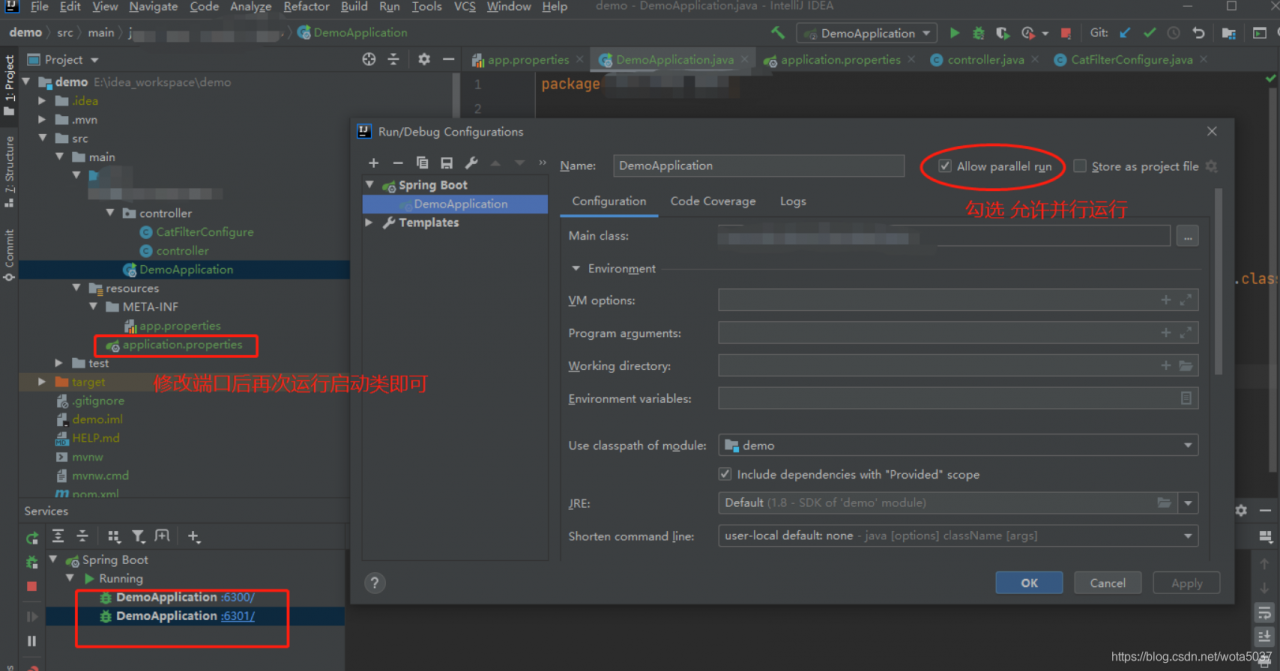
Task: Expand all in the Services toolbar
Action: (x=58, y=537)
